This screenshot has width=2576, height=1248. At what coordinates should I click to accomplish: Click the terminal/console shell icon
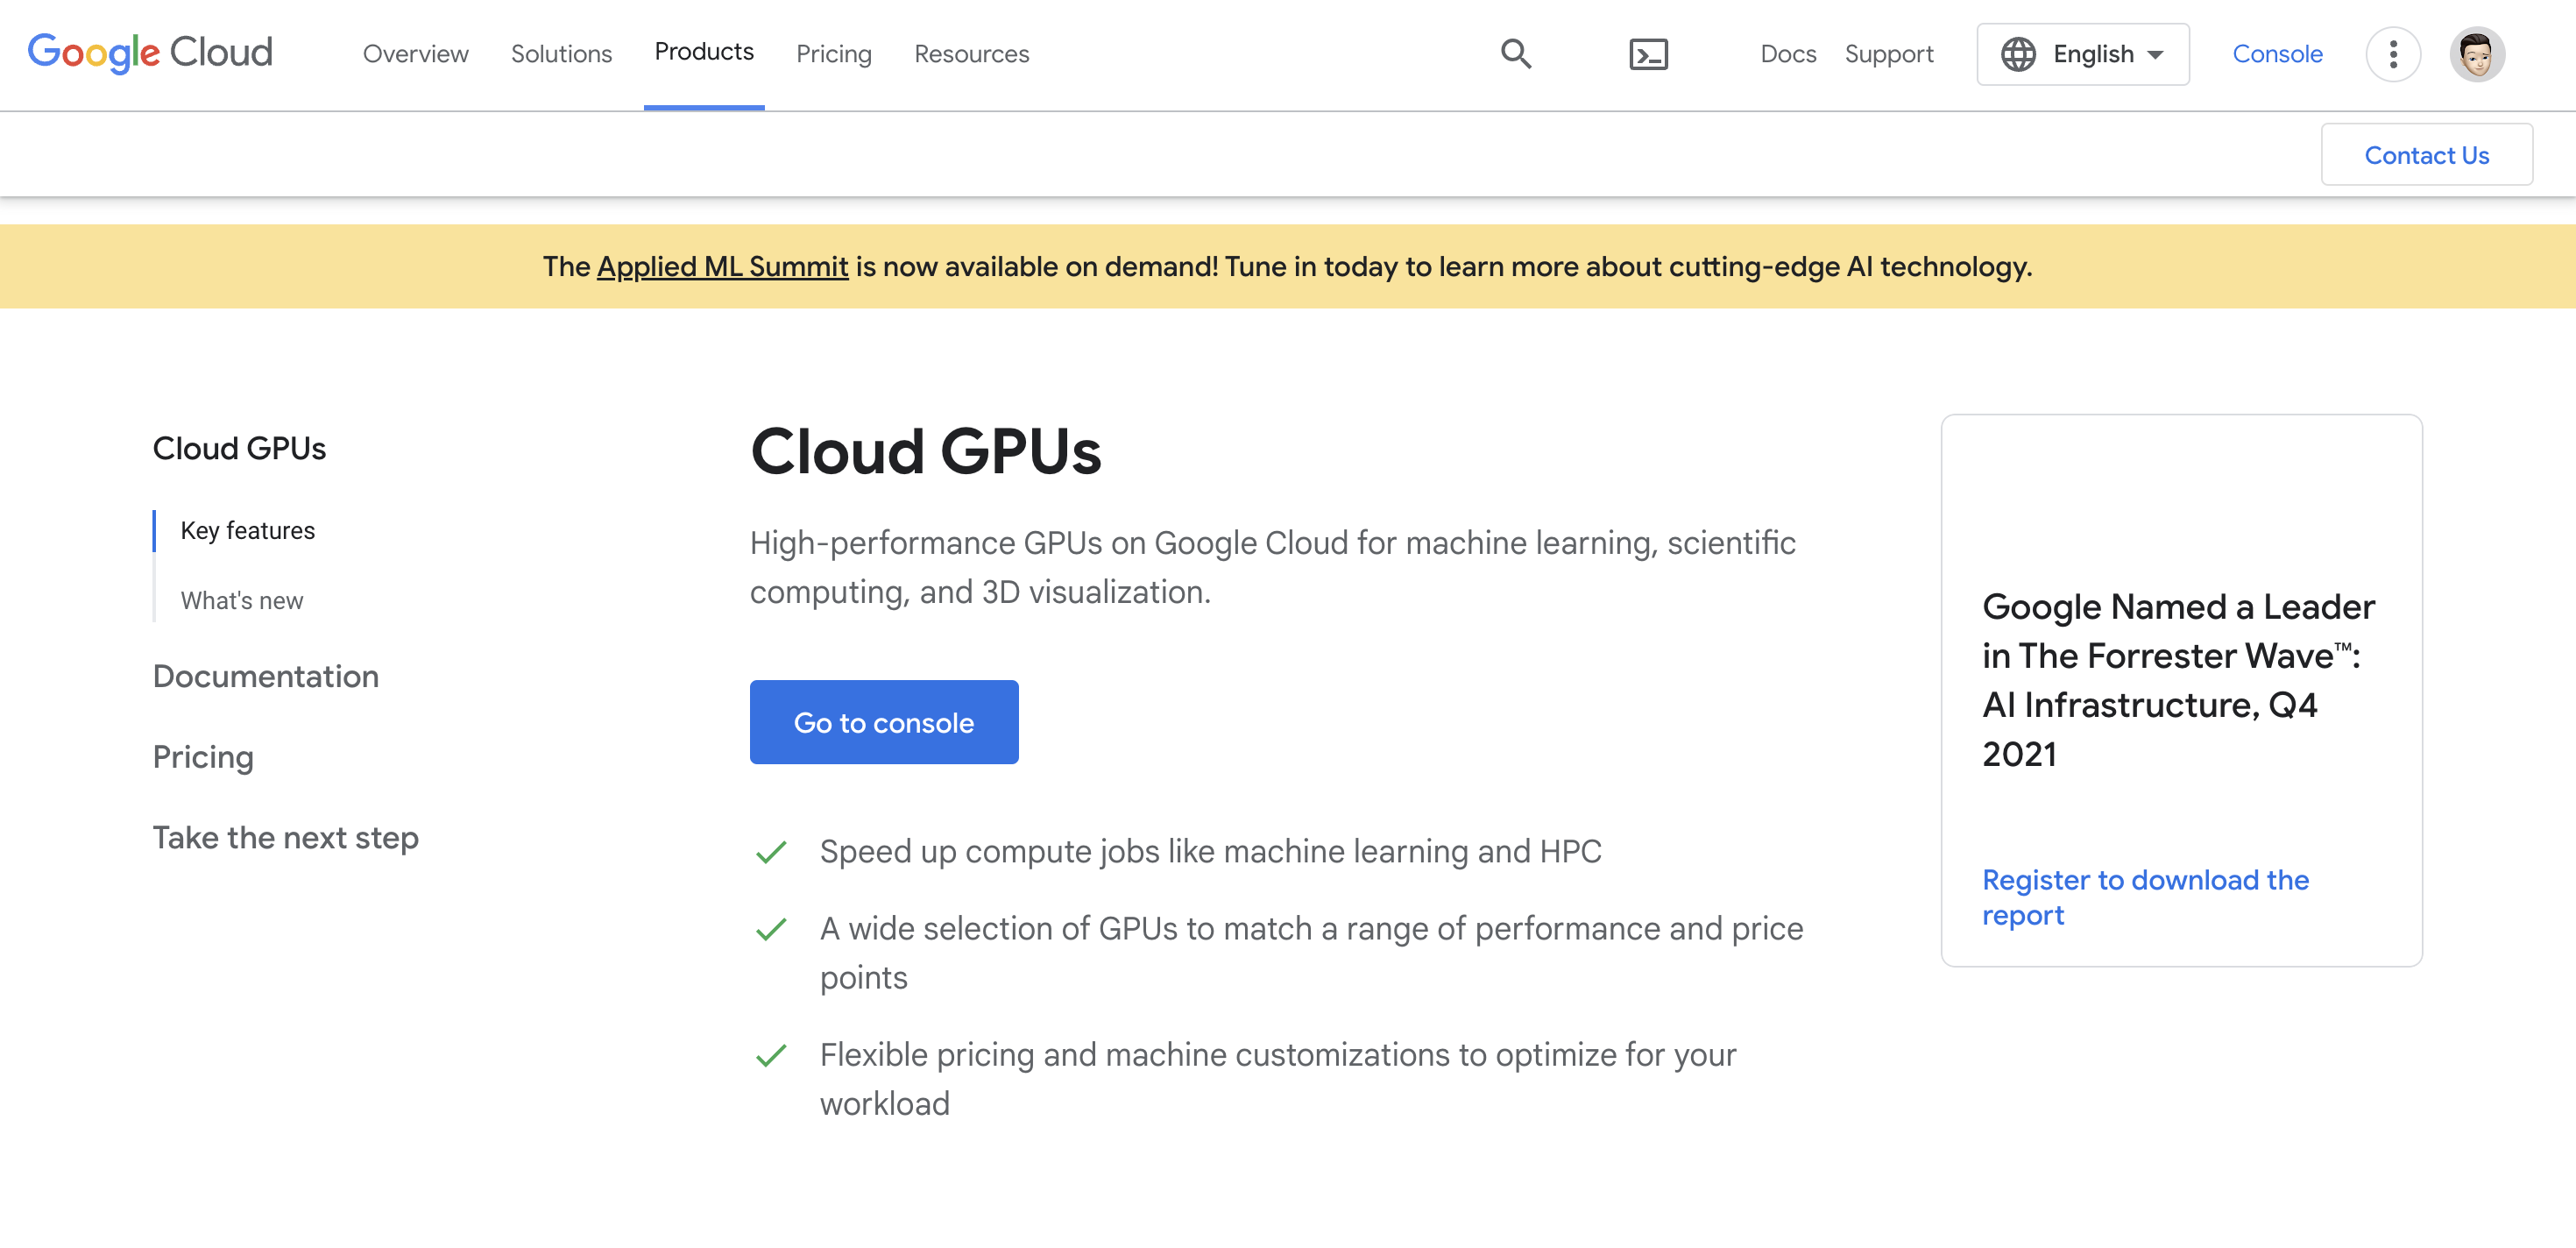click(1646, 53)
